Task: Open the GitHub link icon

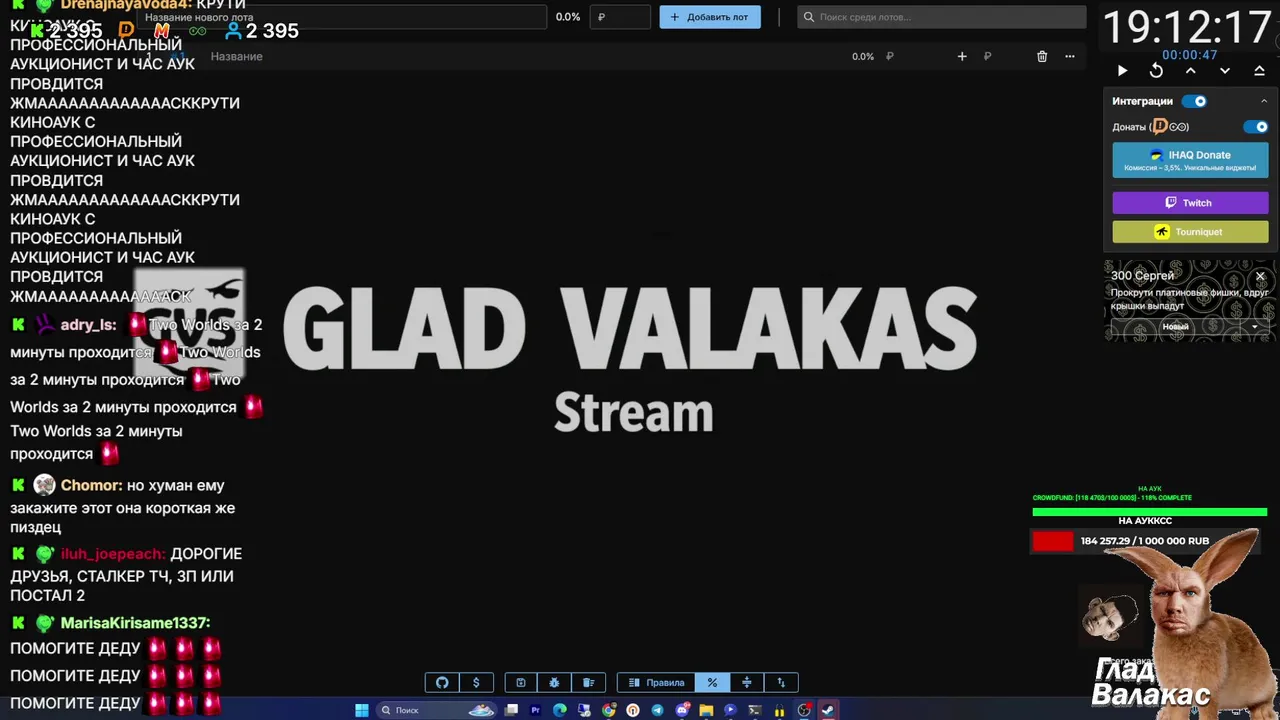Action: pos(442,683)
